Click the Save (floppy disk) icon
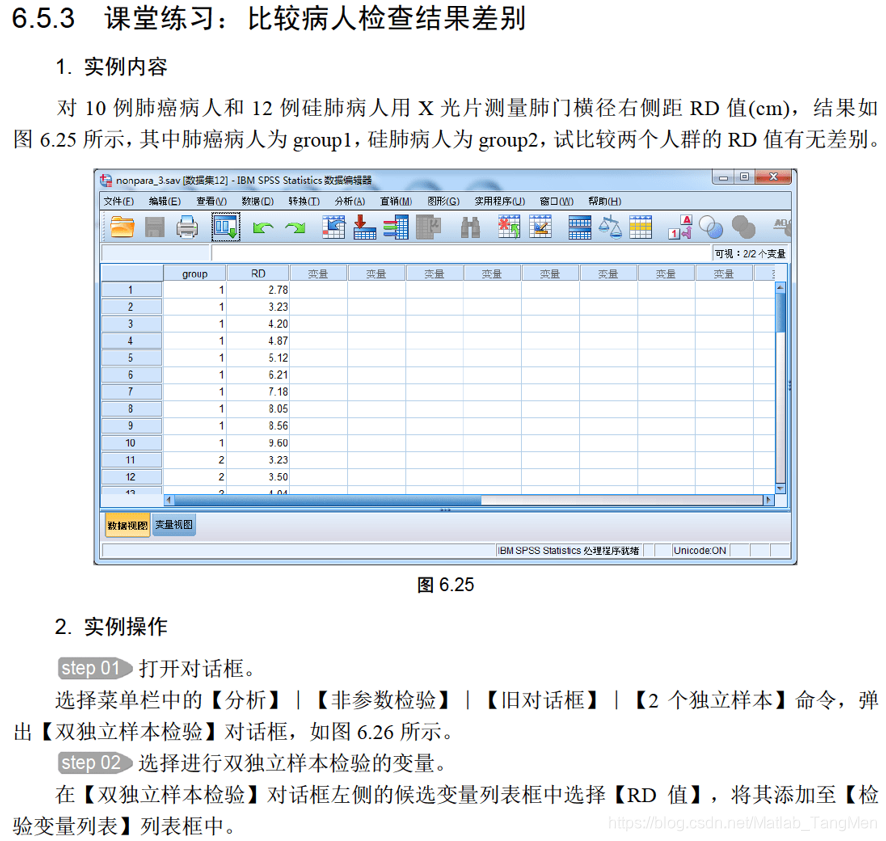Screen dimensions: 886x841 click(x=155, y=227)
